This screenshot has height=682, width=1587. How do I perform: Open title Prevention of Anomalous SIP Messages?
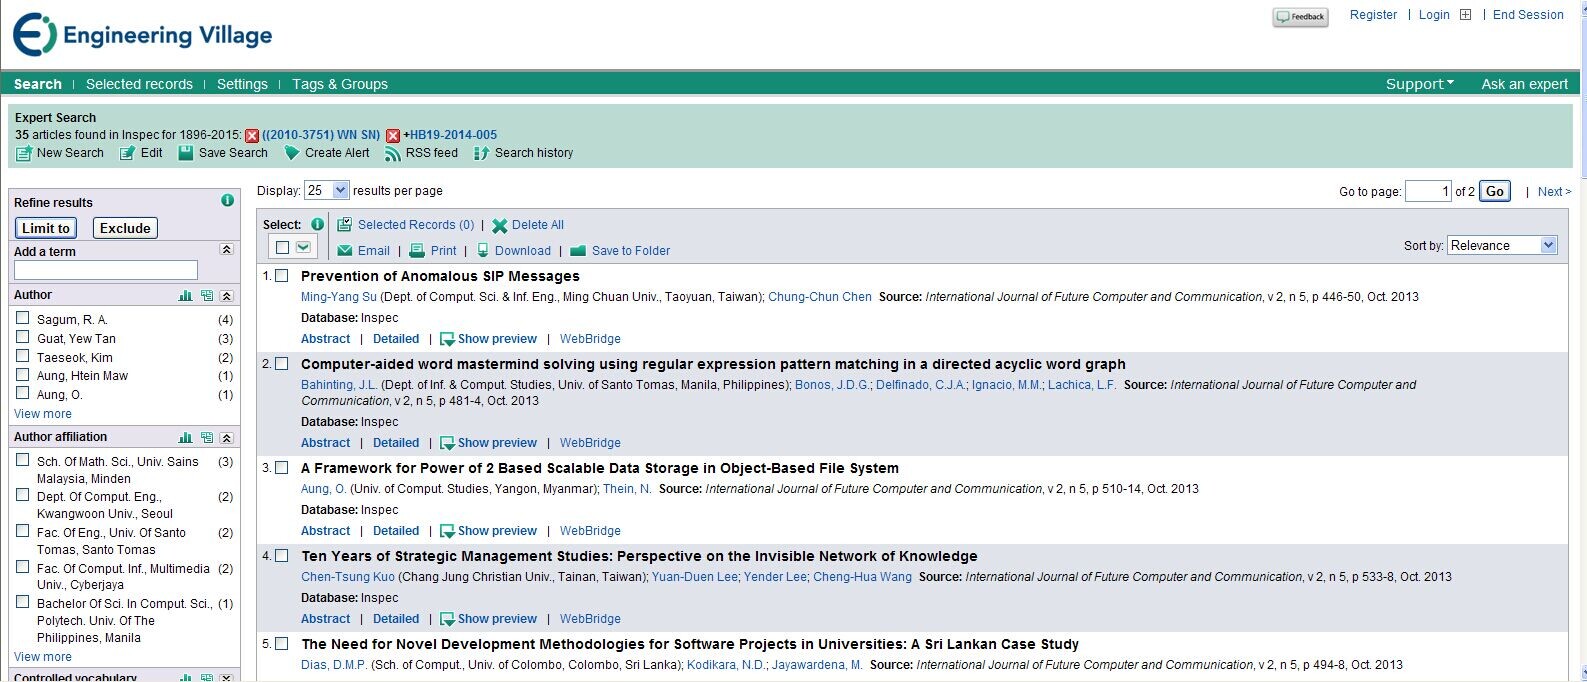click(x=440, y=276)
